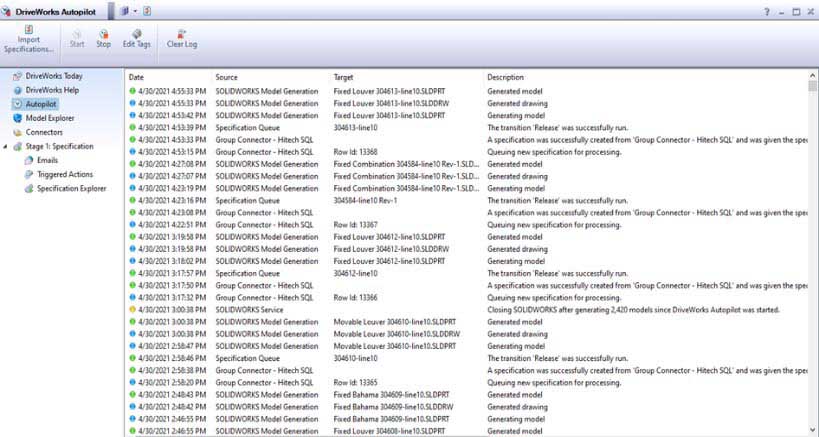Screen dimensions: 819x437
Task: Open Edit Tags from the toolbar
Action: click(x=136, y=39)
